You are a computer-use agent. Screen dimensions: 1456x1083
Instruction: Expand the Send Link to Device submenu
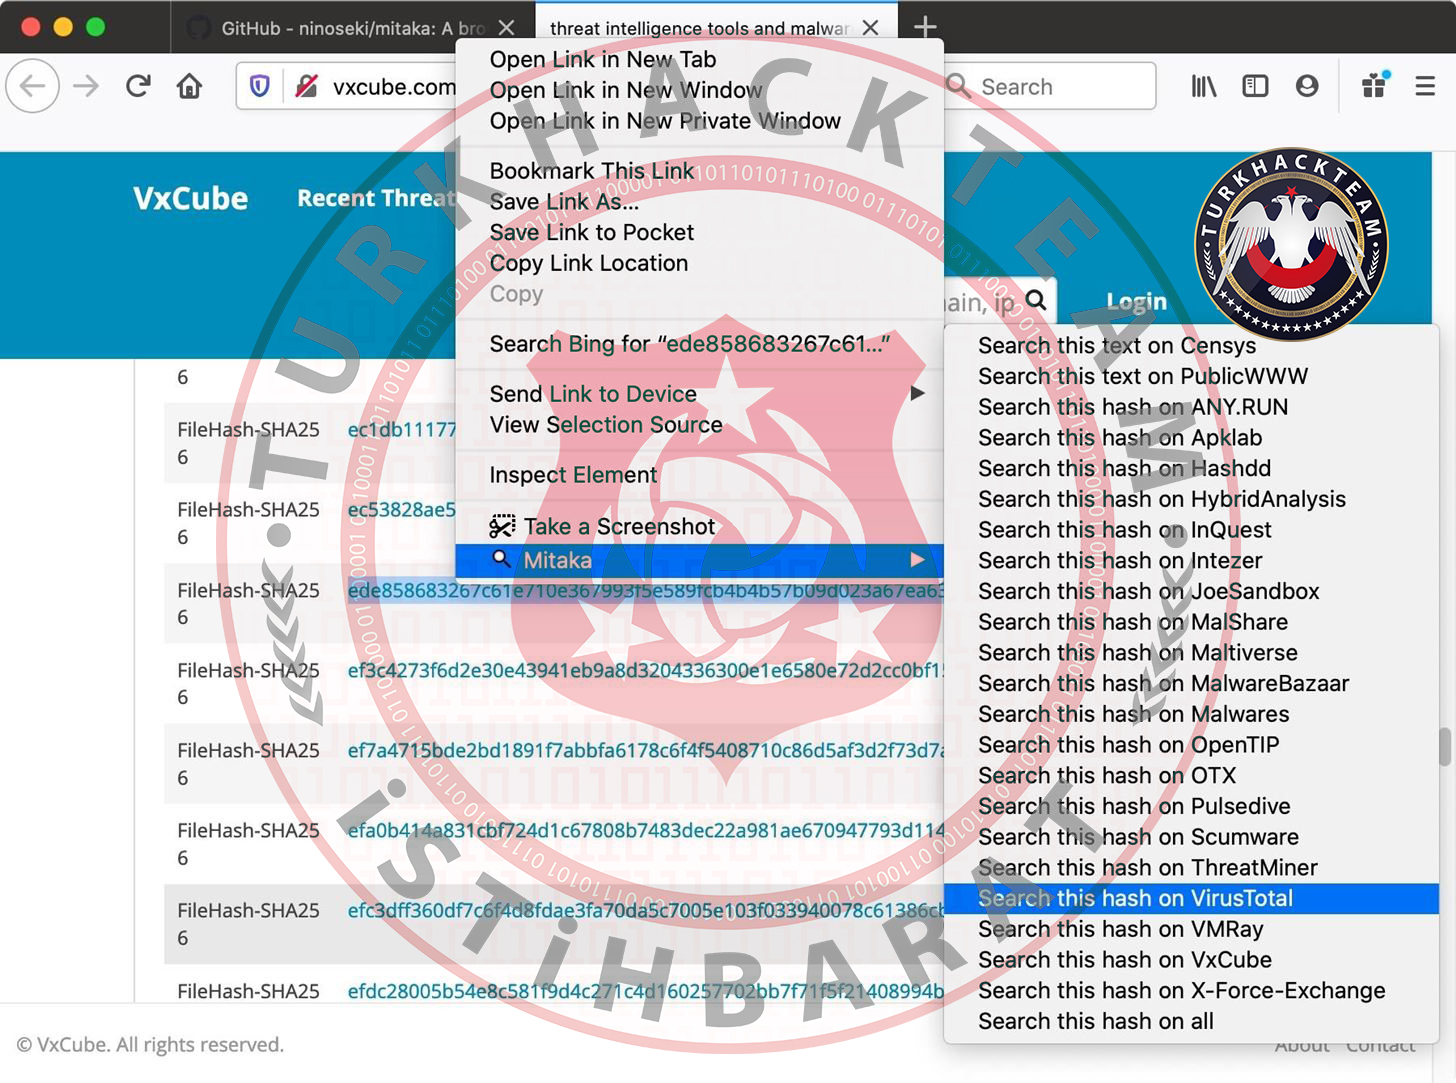[699, 395]
